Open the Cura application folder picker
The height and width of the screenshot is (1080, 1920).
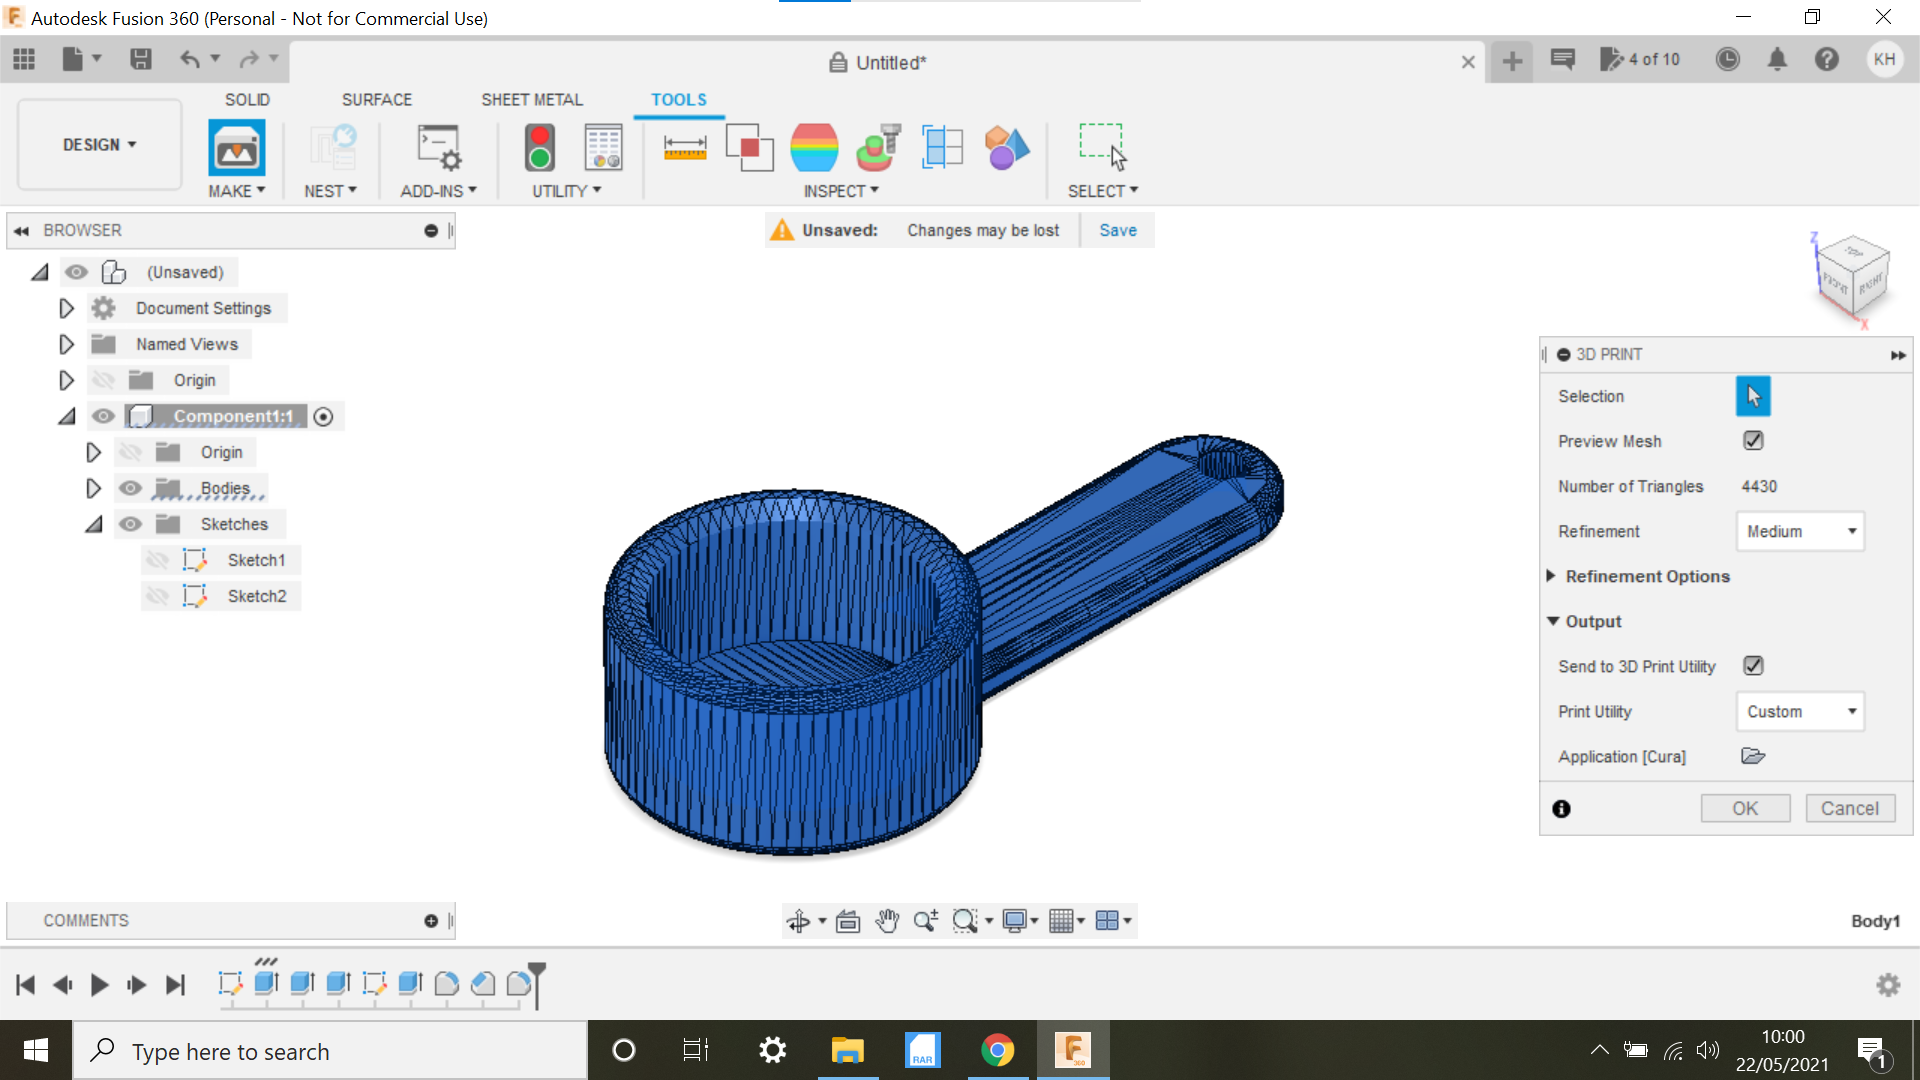(x=1753, y=756)
